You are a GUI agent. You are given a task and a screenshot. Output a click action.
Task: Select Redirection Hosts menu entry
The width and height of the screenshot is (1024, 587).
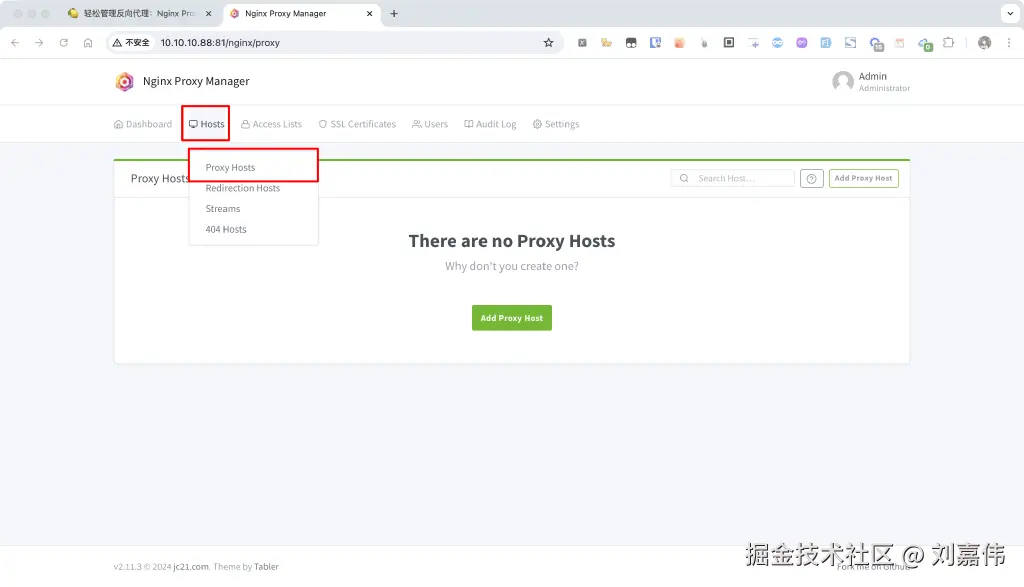[x=242, y=188]
